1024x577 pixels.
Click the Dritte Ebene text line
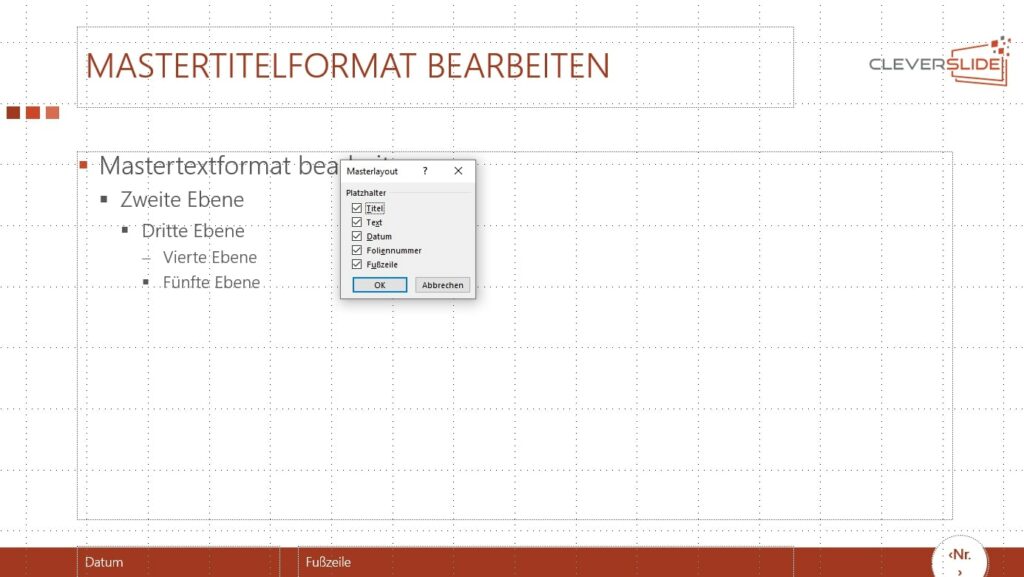point(192,231)
